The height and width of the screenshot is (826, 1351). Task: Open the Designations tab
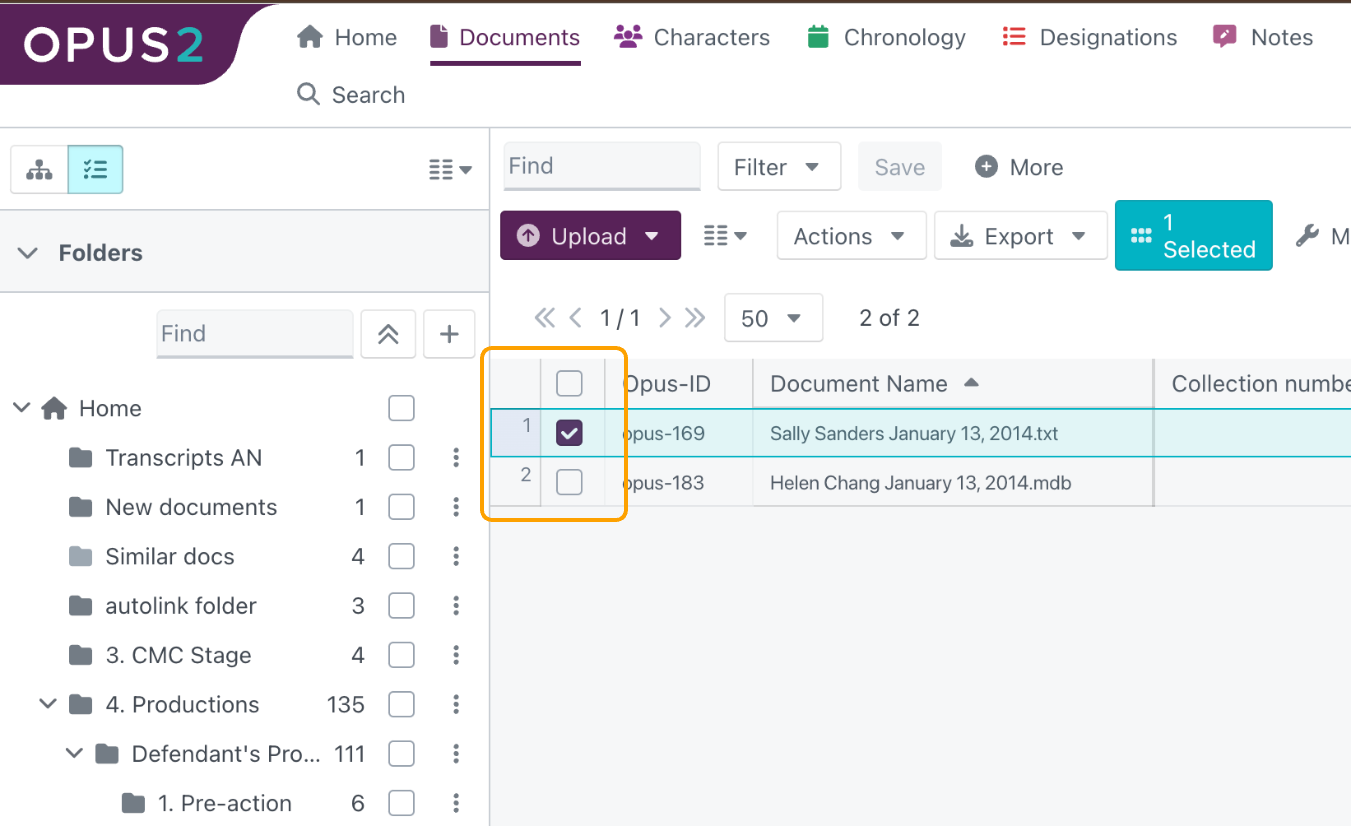click(1090, 37)
